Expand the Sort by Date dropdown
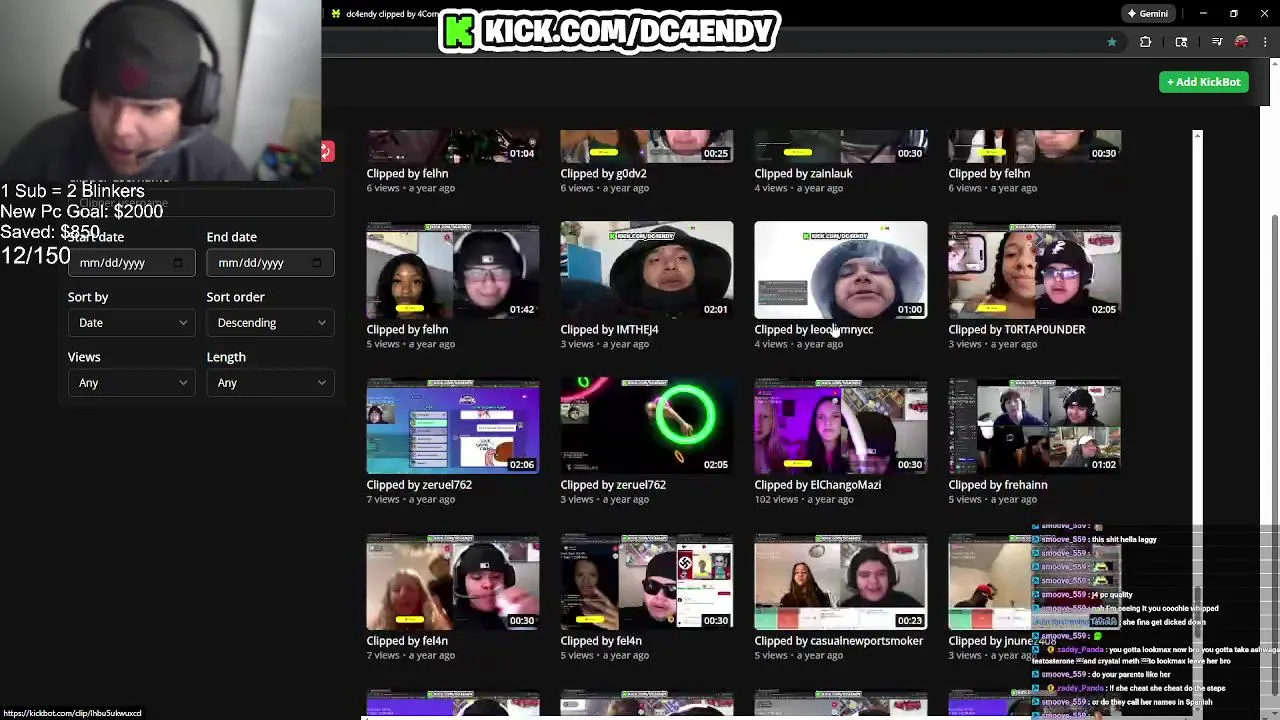Image resolution: width=1280 pixels, height=720 pixels. click(131, 323)
